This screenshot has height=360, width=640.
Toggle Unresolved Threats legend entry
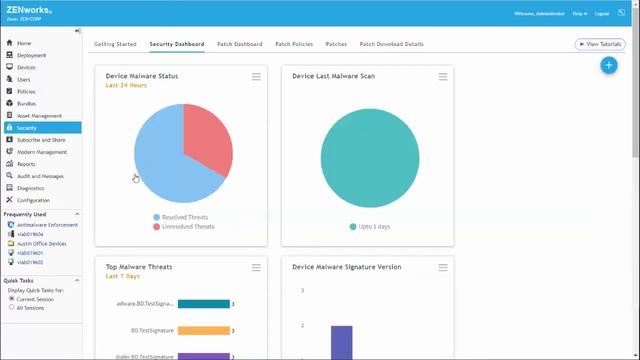(x=184, y=227)
